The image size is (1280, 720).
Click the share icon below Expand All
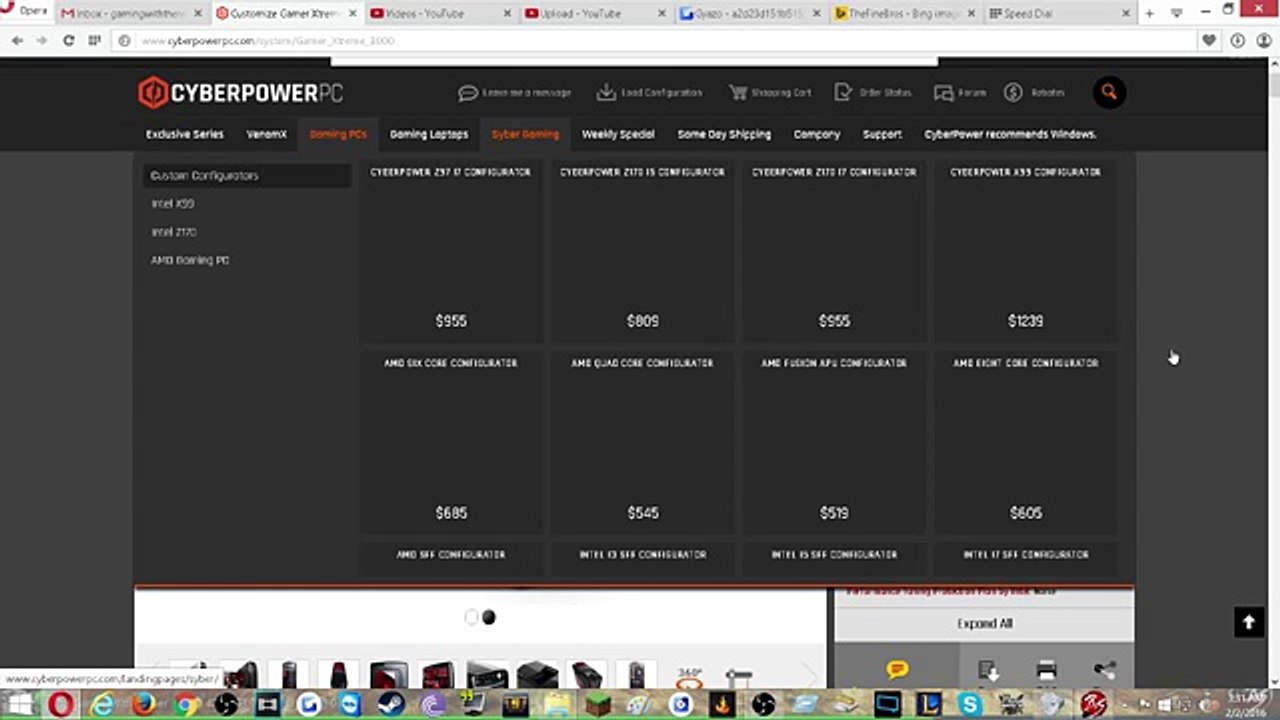click(1104, 671)
